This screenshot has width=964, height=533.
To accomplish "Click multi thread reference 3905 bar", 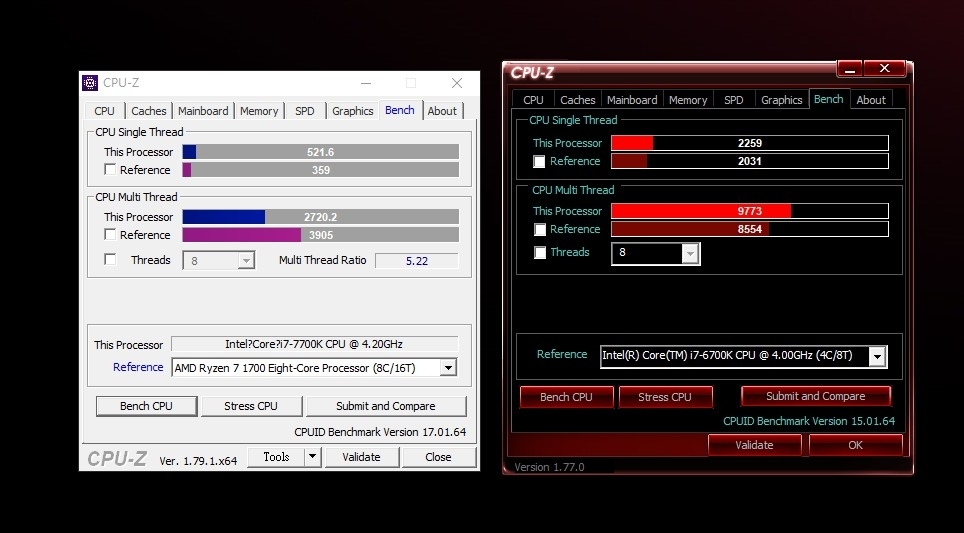I will tap(321, 235).
